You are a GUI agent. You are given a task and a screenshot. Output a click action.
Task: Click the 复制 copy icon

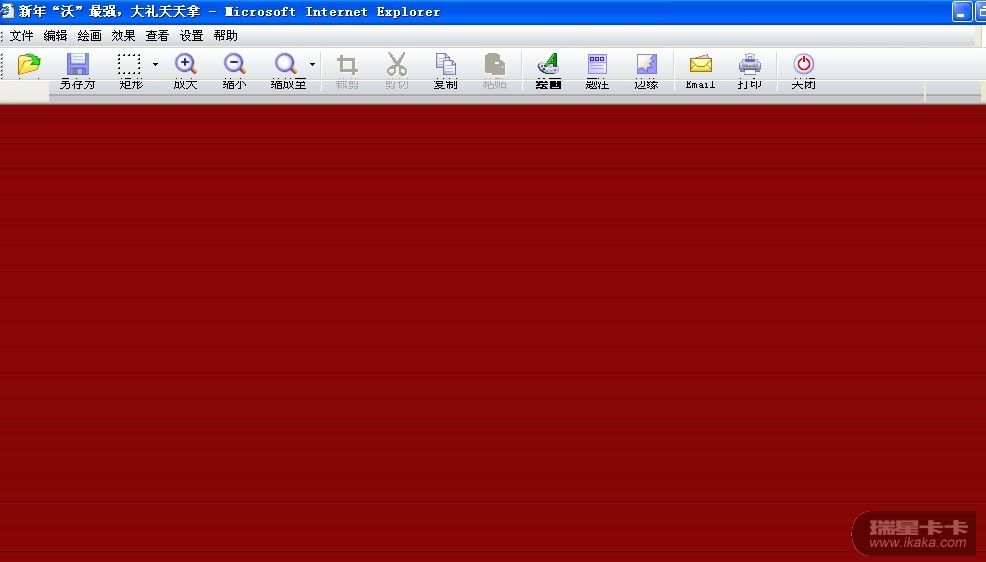pyautogui.click(x=446, y=64)
